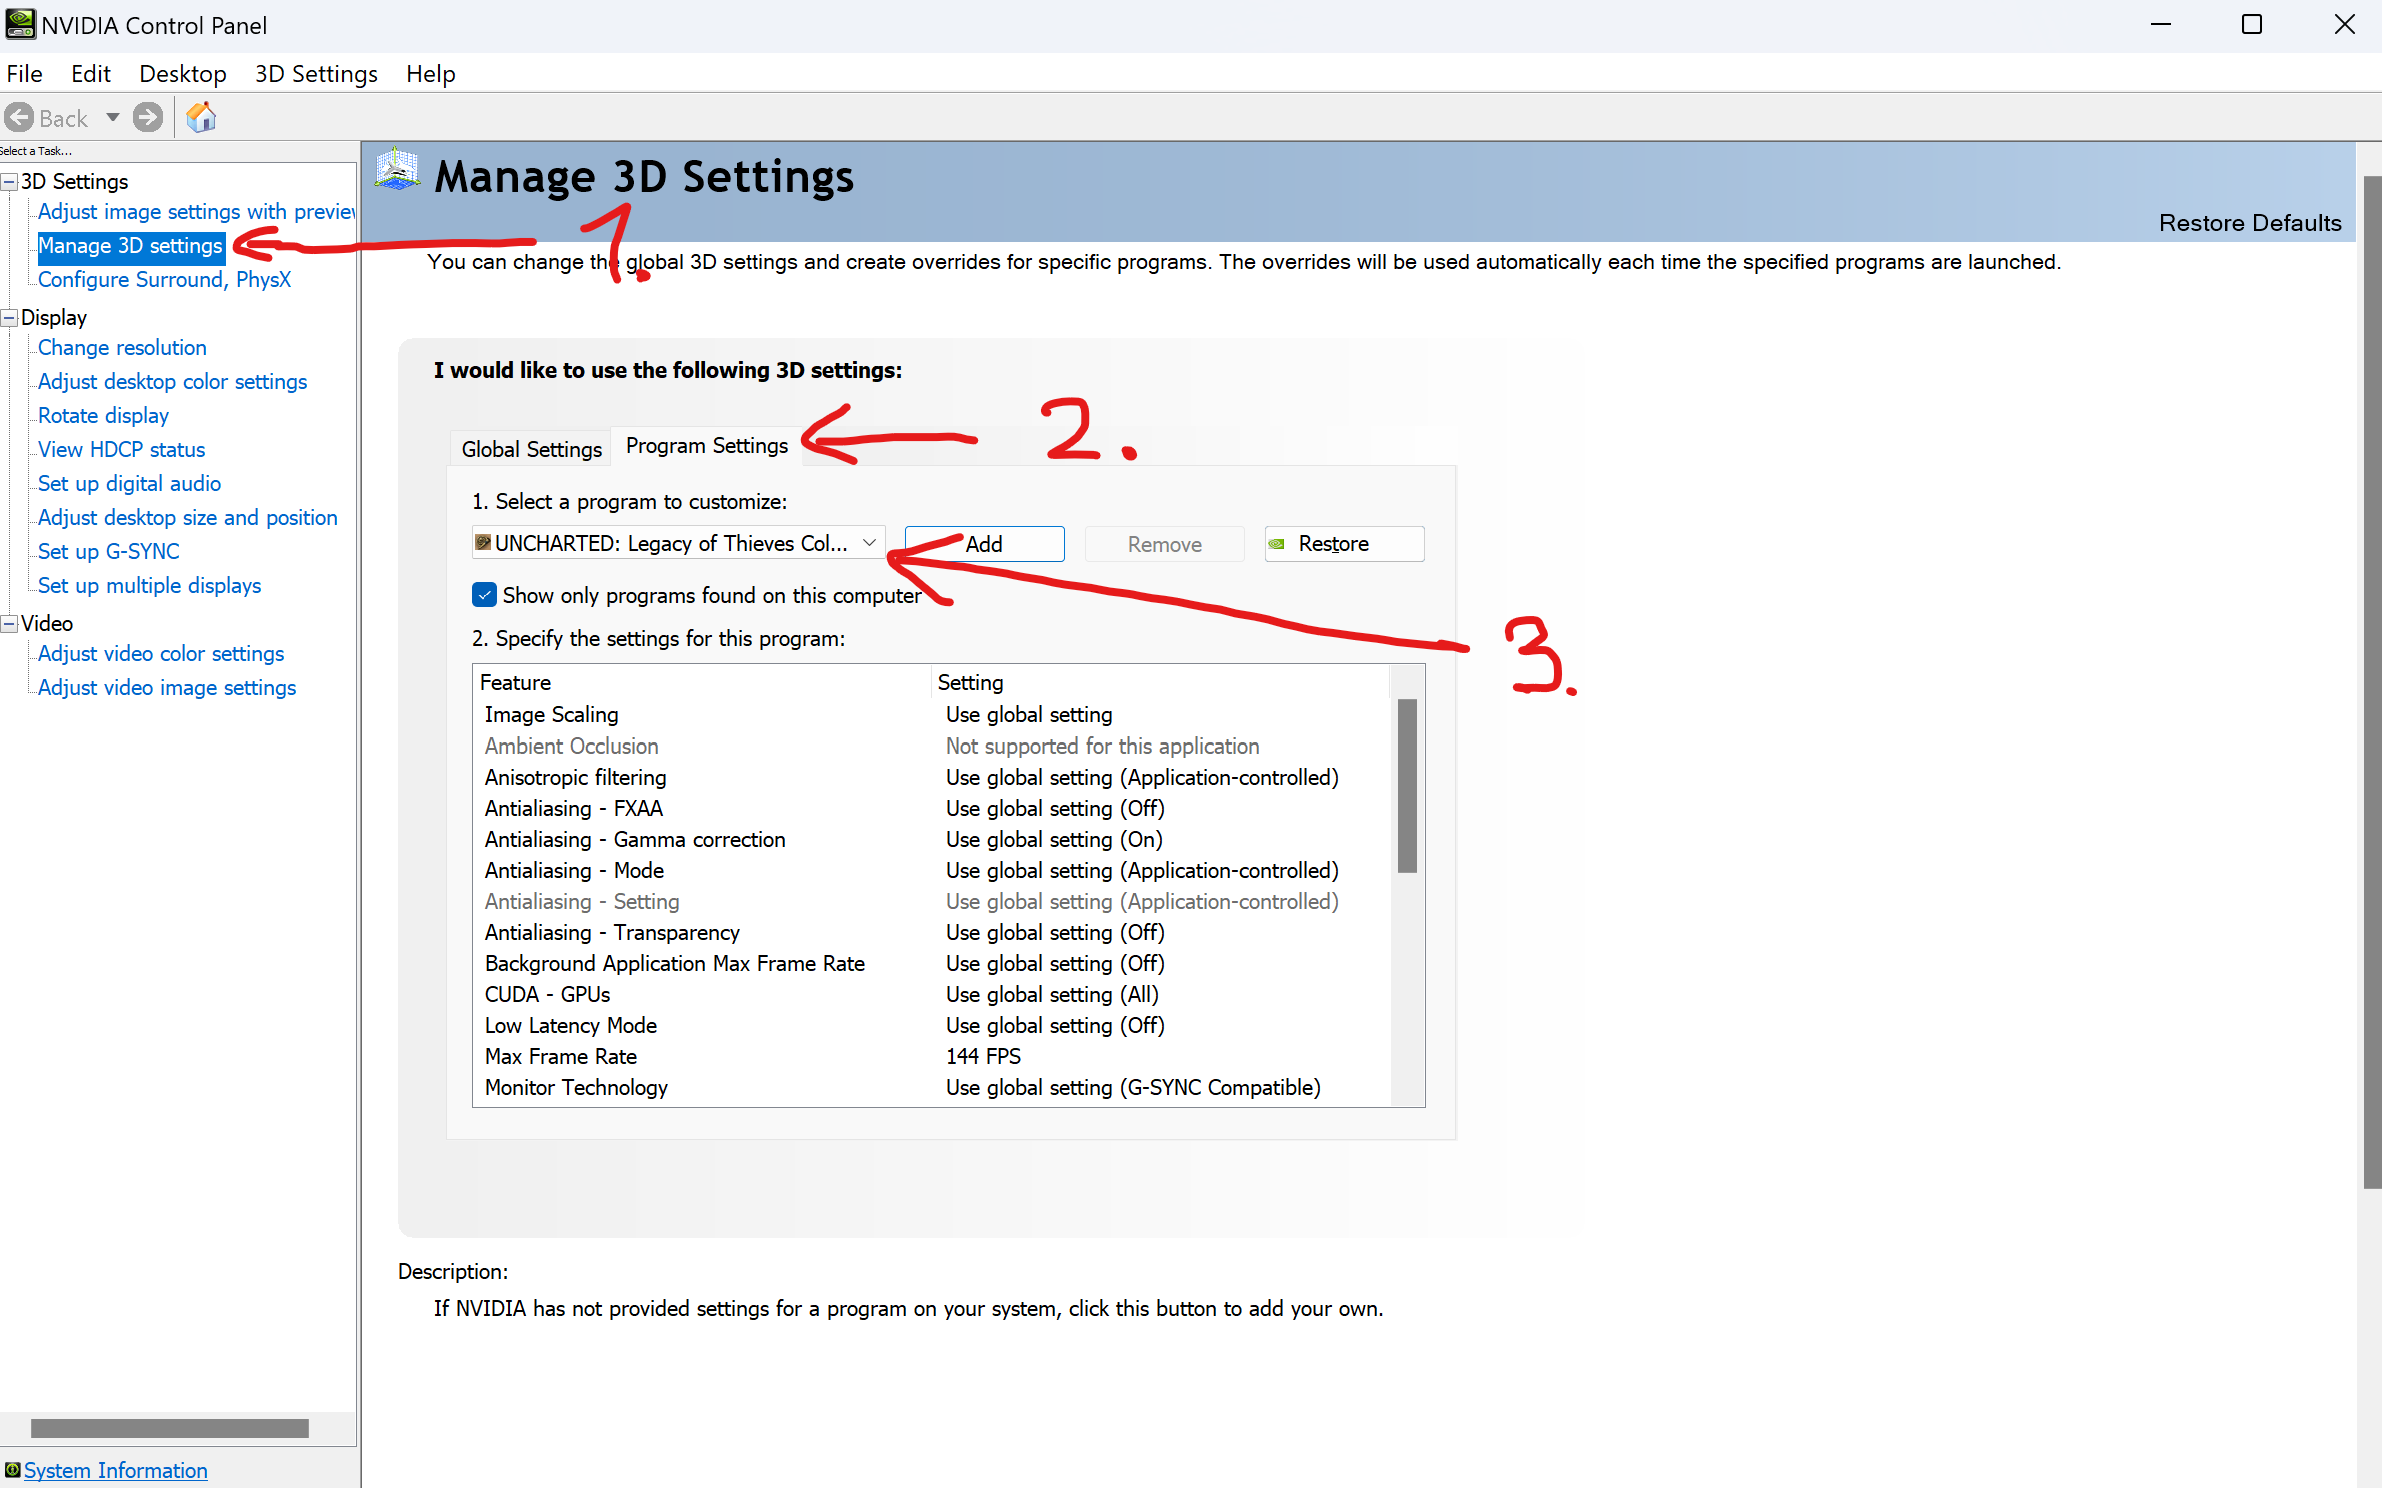Click the Home icon in toolbar
This screenshot has width=2382, height=1488.
(x=202, y=118)
